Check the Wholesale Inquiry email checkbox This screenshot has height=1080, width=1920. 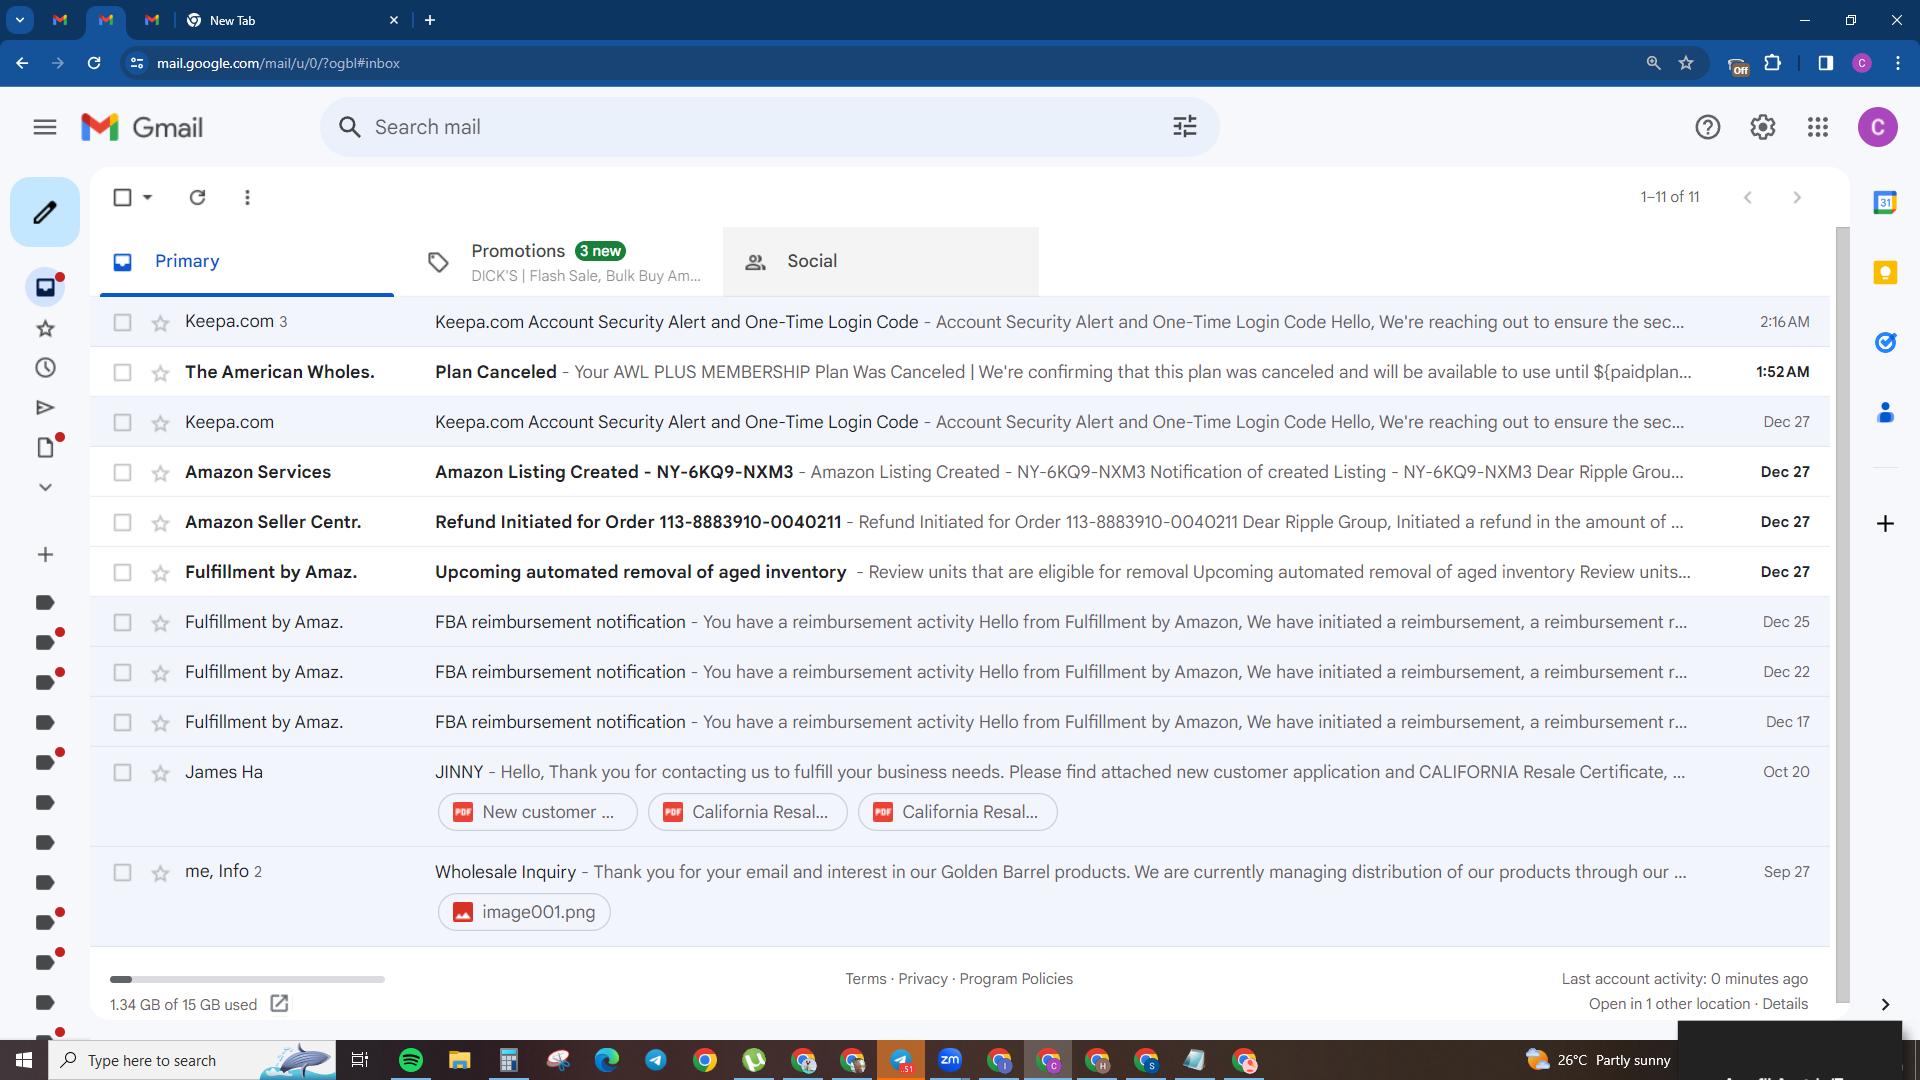pyautogui.click(x=122, y=872)
